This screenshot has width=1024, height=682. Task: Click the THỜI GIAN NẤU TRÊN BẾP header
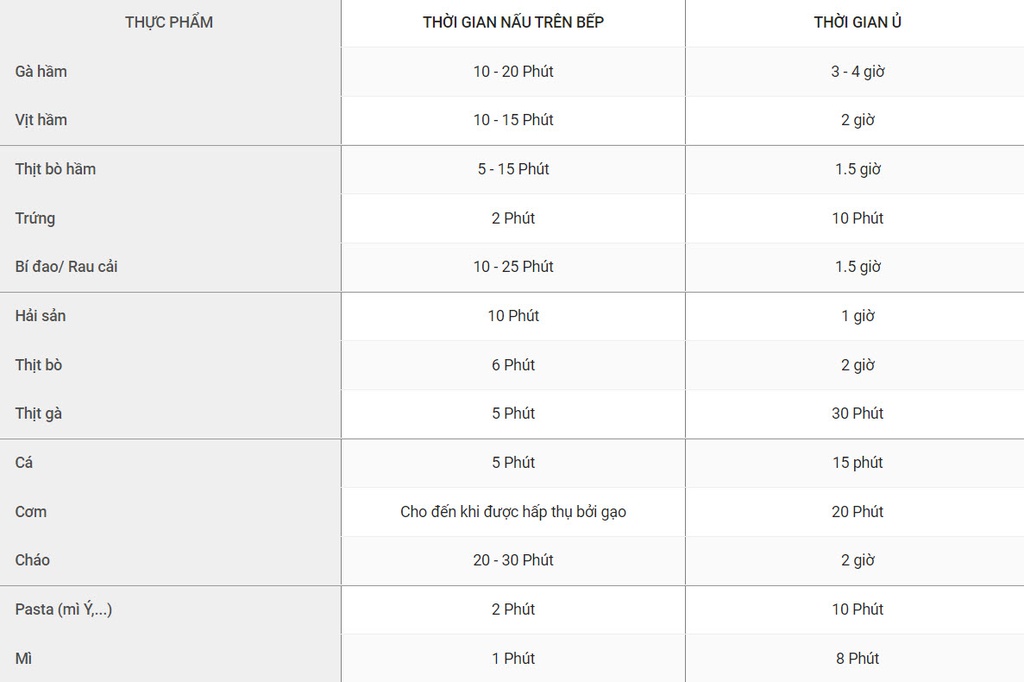513,22
